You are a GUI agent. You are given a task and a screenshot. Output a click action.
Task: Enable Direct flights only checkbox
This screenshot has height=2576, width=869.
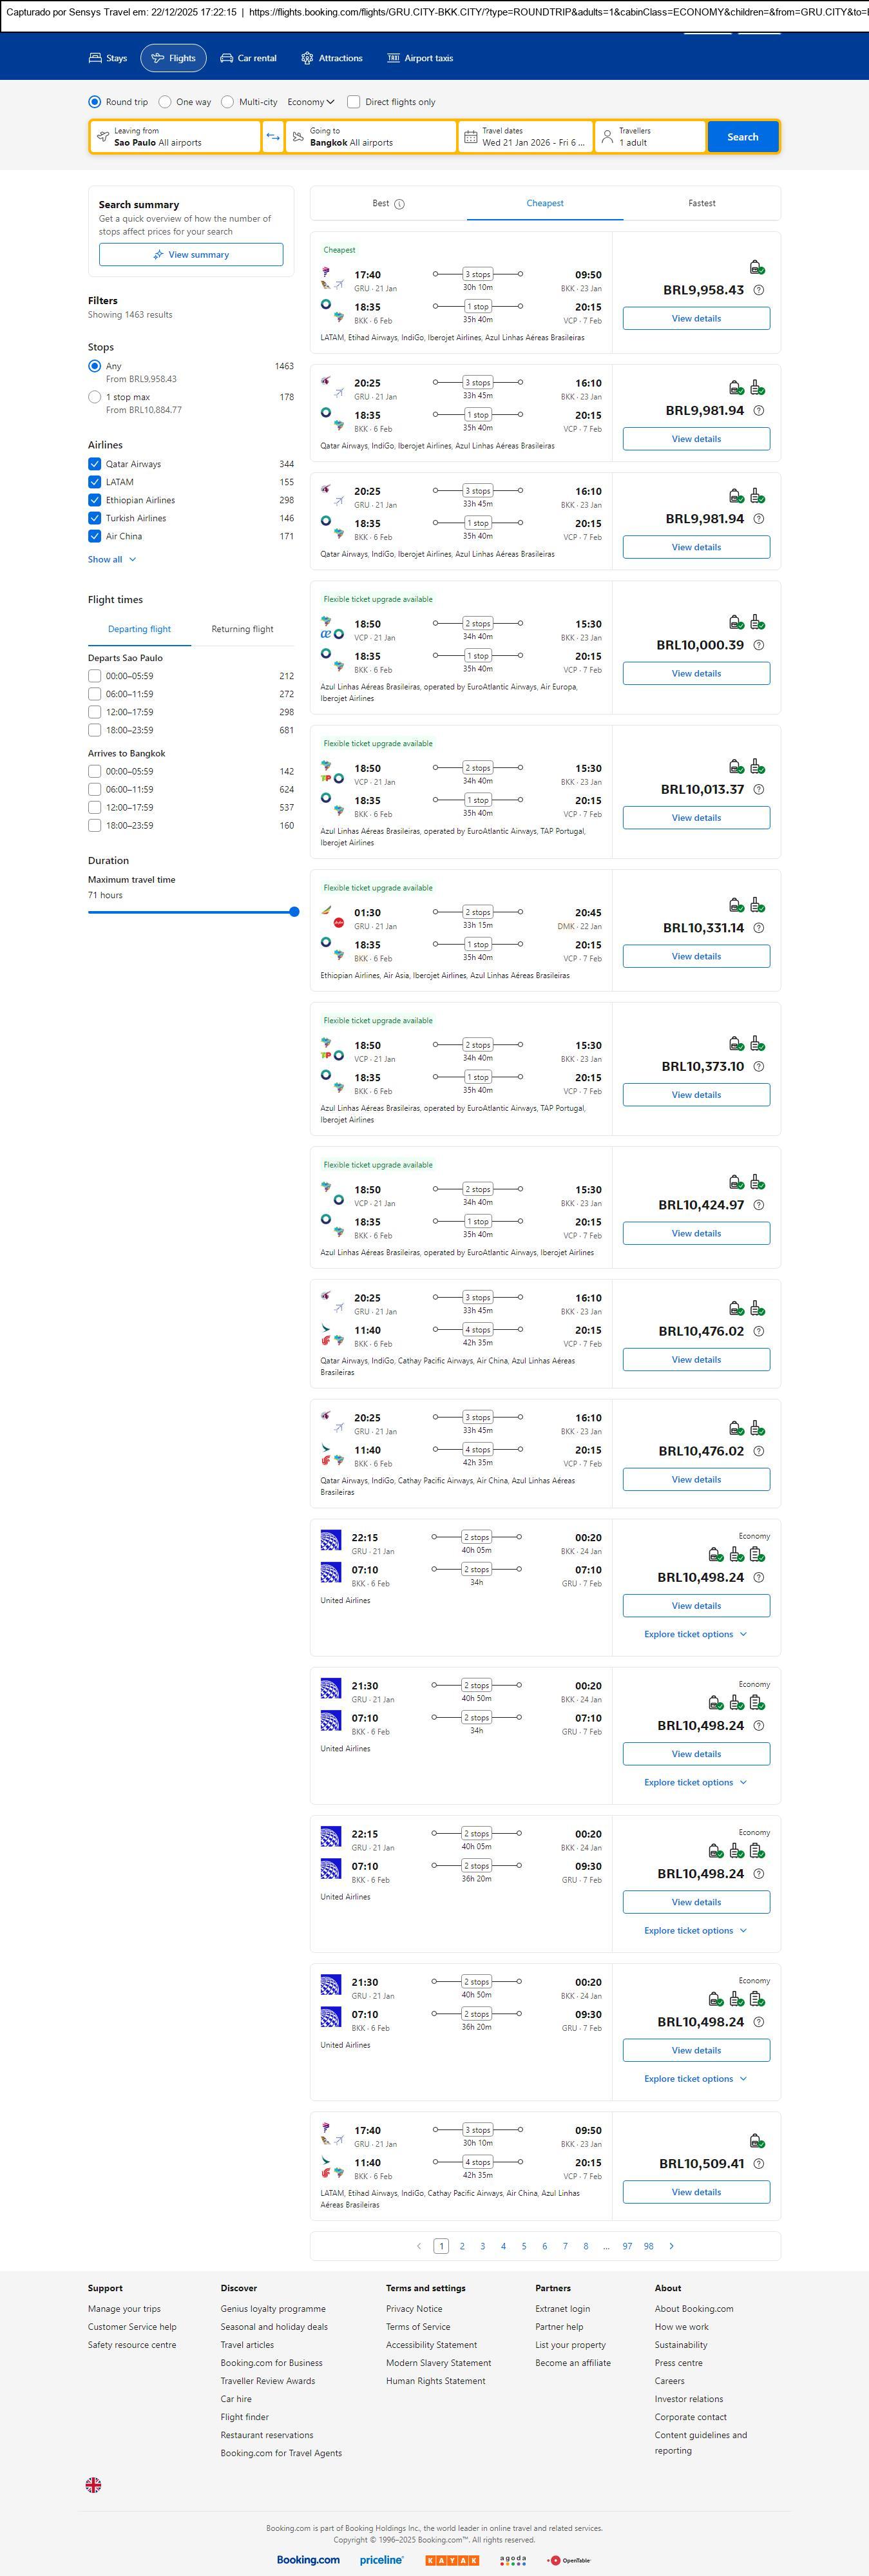click(353, 102)
